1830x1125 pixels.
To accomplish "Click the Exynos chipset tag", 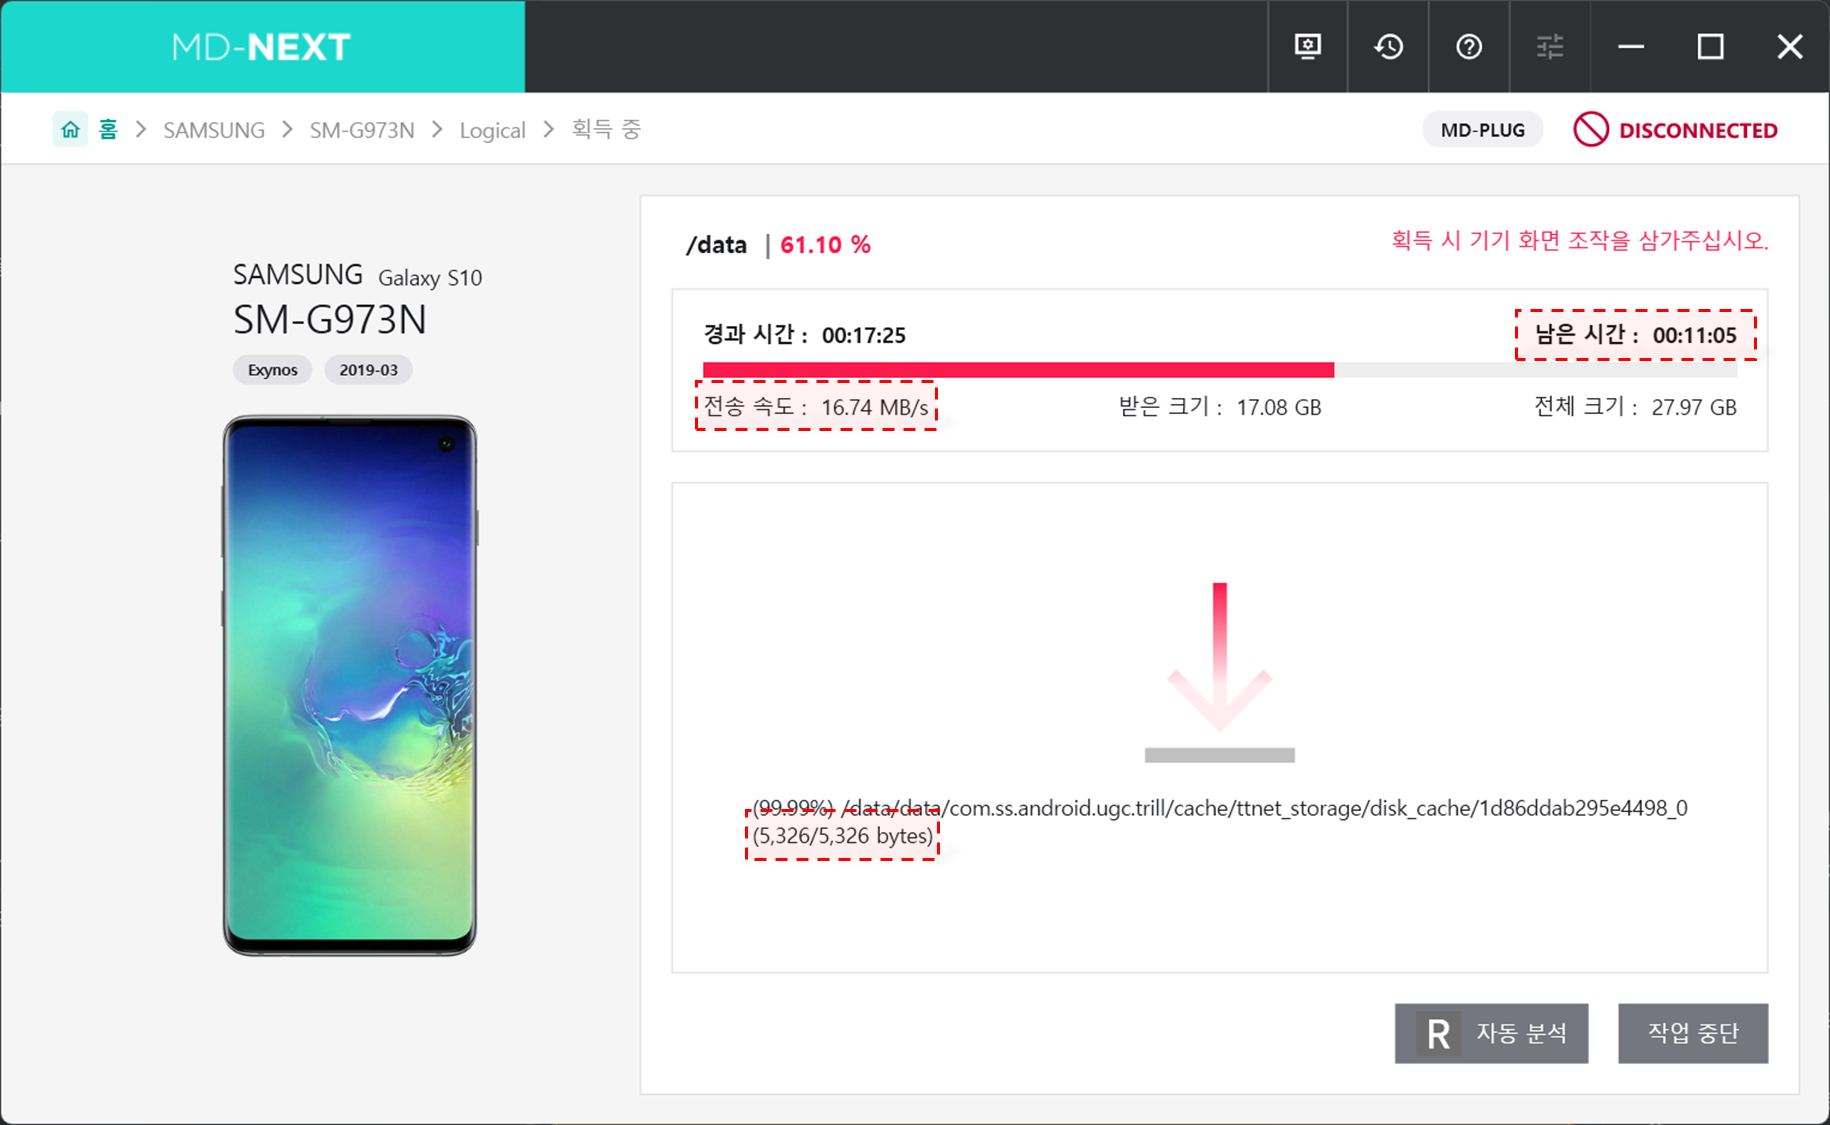I will click(x=272, y=370).
